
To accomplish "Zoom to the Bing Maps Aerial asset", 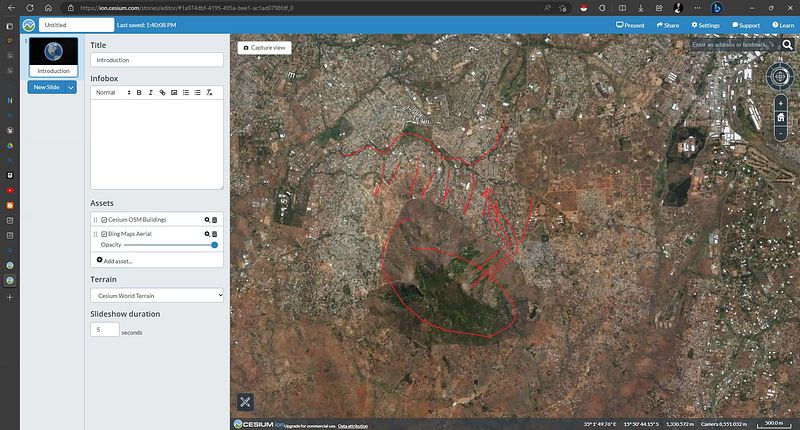I will coord(207,233).
